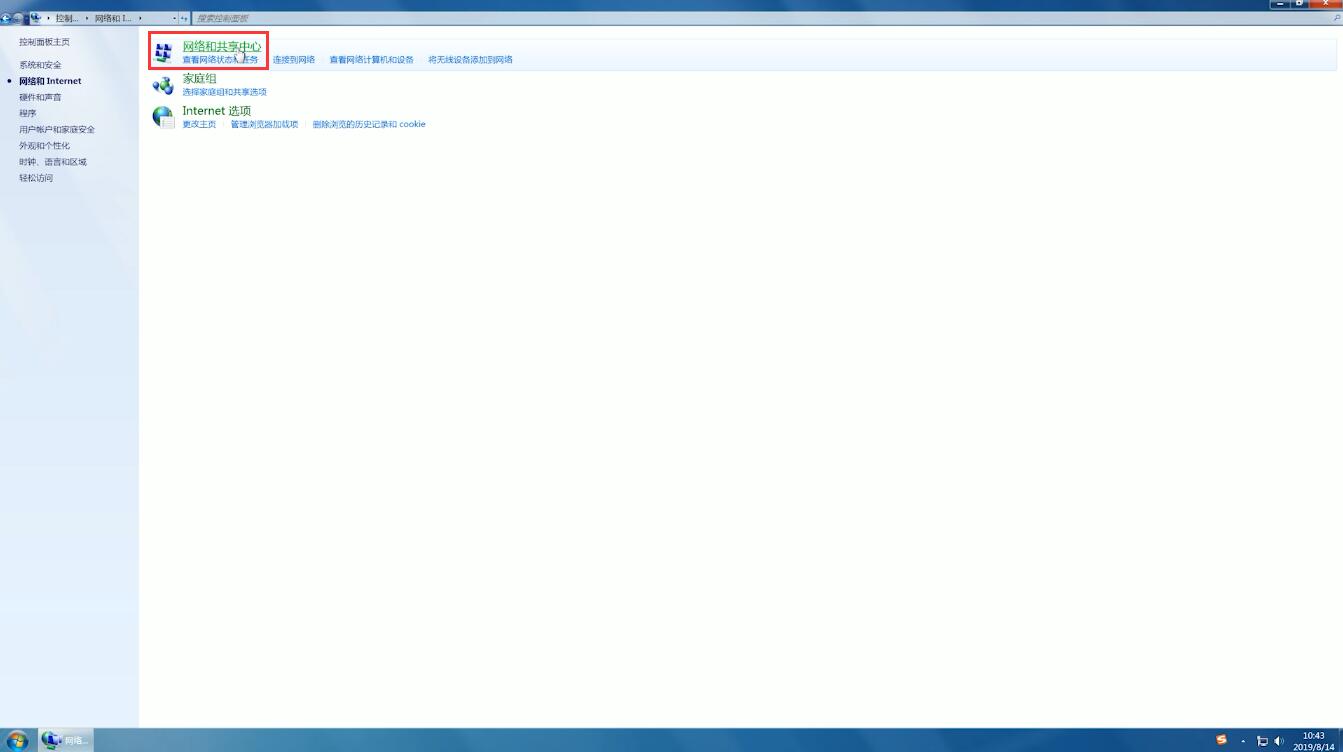Click the taskbar clock showing 10:43
This screenshot has width=1343, height=752.
[x=1314, y=741]
